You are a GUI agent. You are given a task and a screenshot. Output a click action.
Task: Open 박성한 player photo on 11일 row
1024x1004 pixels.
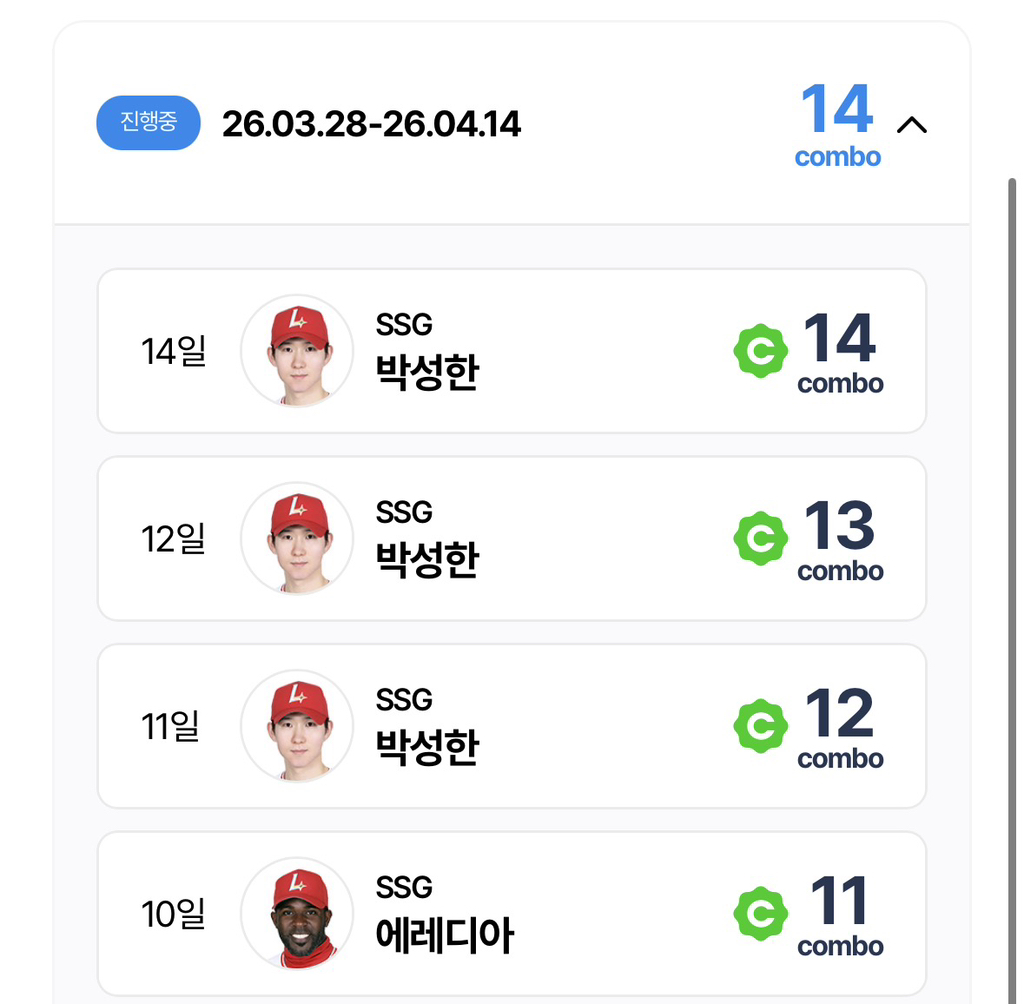pyautogui.click(x=297, y=726)
